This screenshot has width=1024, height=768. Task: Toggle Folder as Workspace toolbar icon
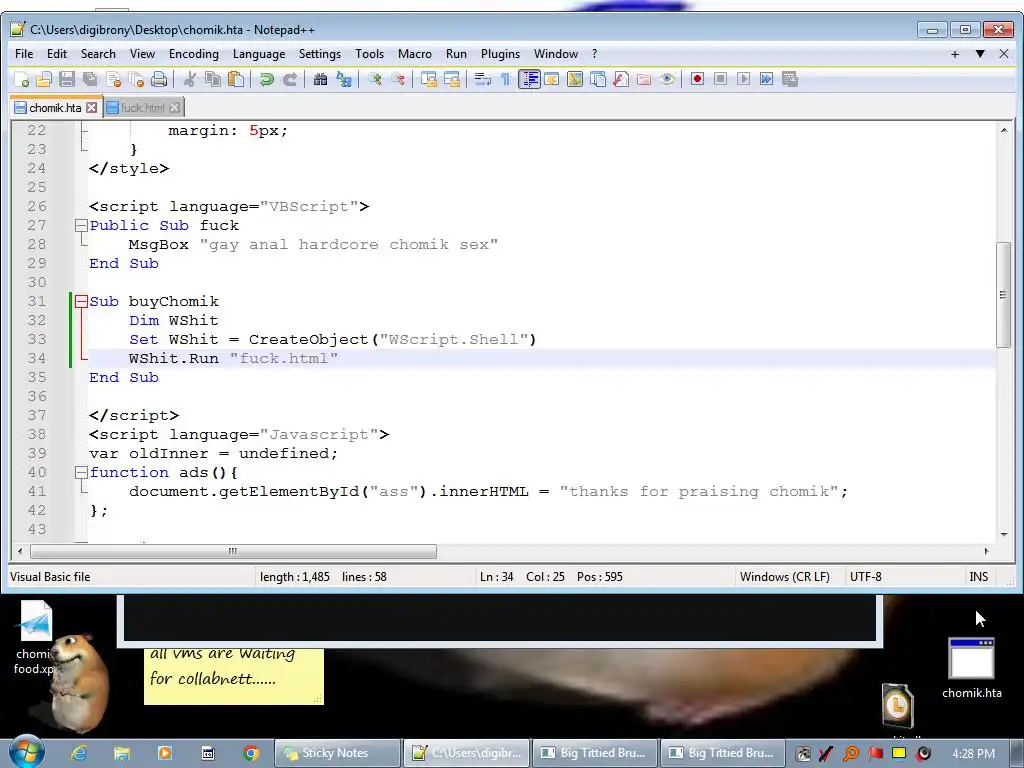pos(644,80)
